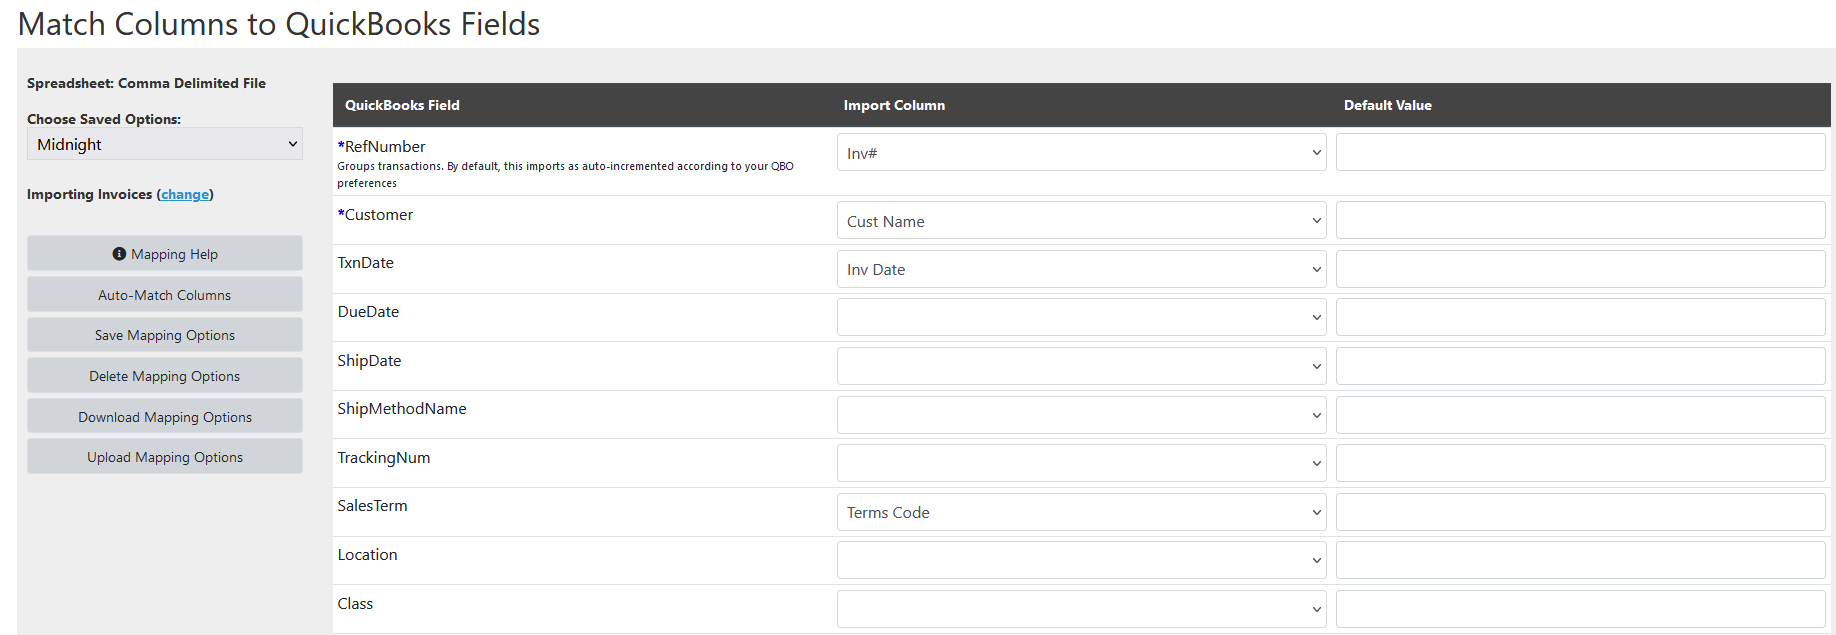This screenshot has height=635, width=1836.
Task: Click the TrackingNum default value field
Action: click(1581, 463)
